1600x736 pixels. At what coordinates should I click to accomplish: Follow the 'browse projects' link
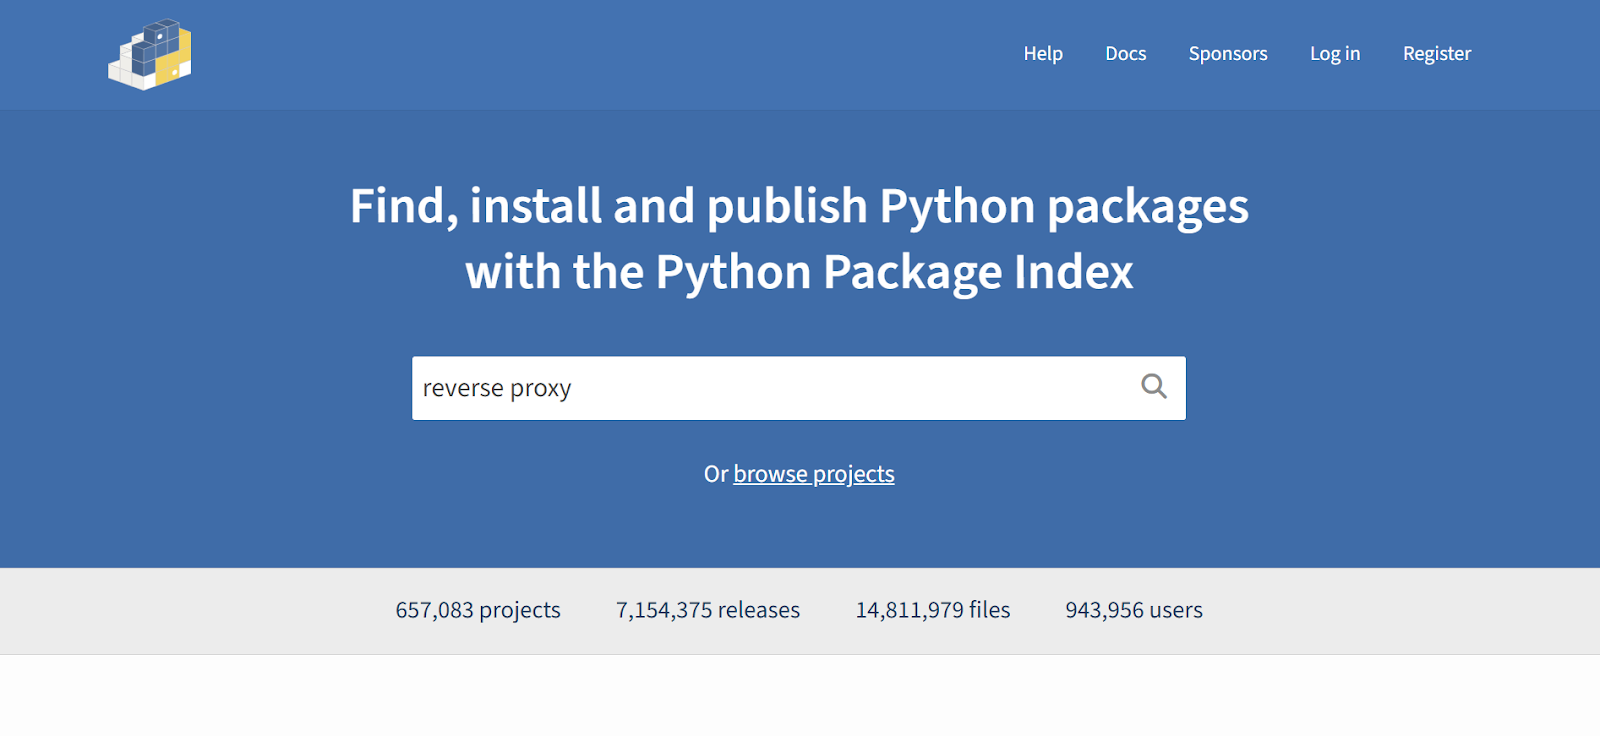click(x=814, y=474)
